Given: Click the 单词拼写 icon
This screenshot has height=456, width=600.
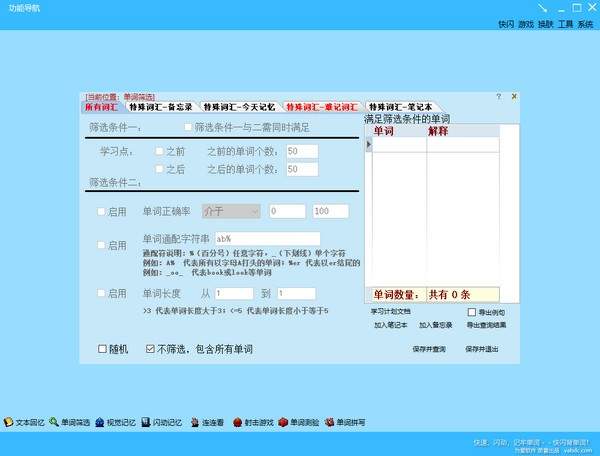Looking at the screenshot, I should click(329, 423).
